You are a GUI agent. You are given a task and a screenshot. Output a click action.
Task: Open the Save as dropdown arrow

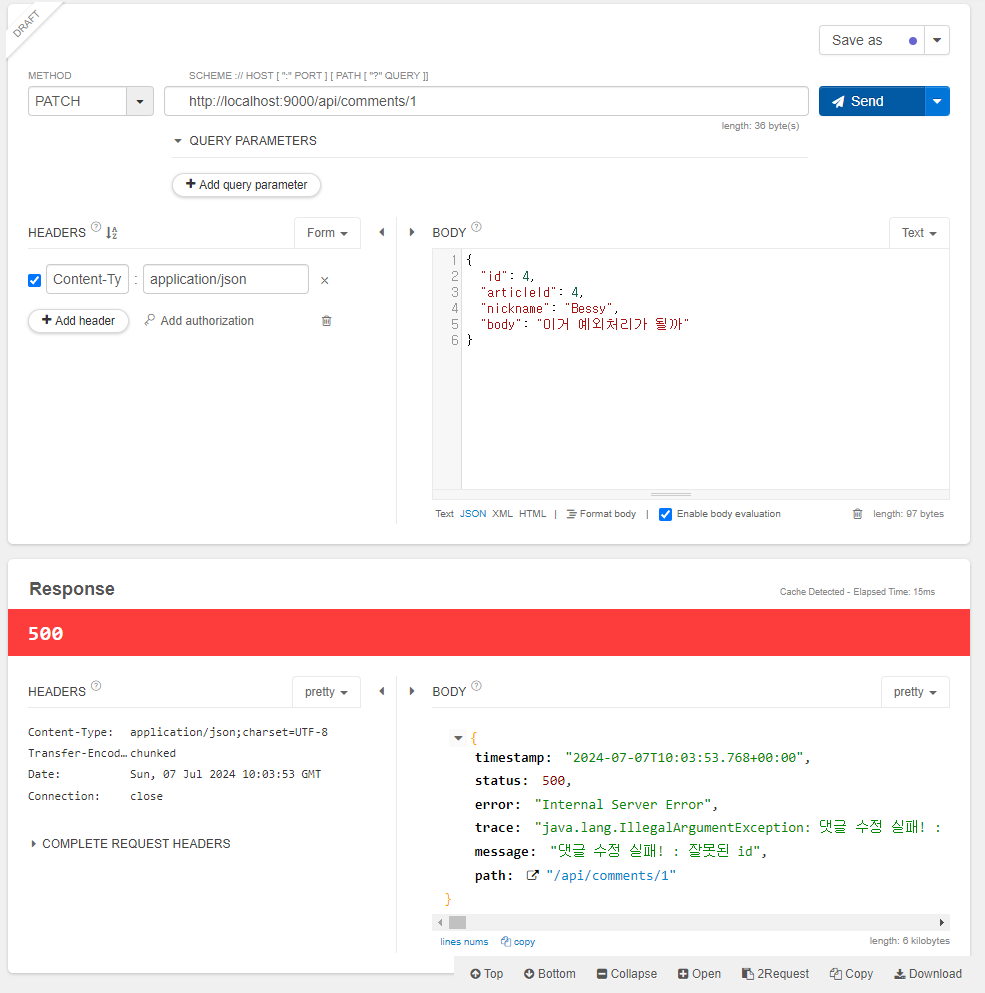937,41
